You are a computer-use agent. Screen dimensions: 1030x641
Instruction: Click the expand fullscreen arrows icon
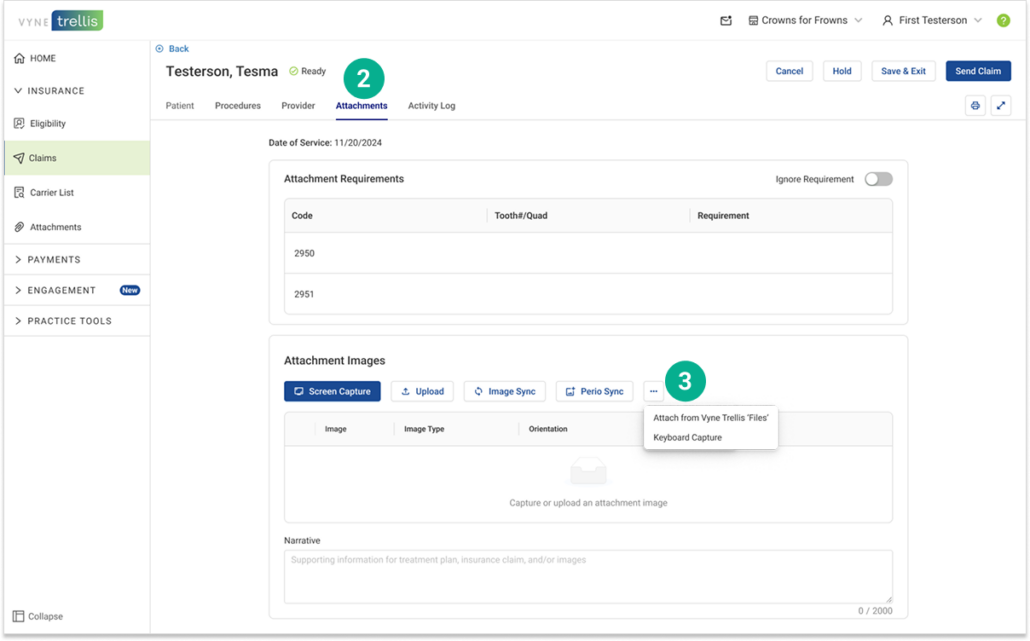click(1000, 106)
